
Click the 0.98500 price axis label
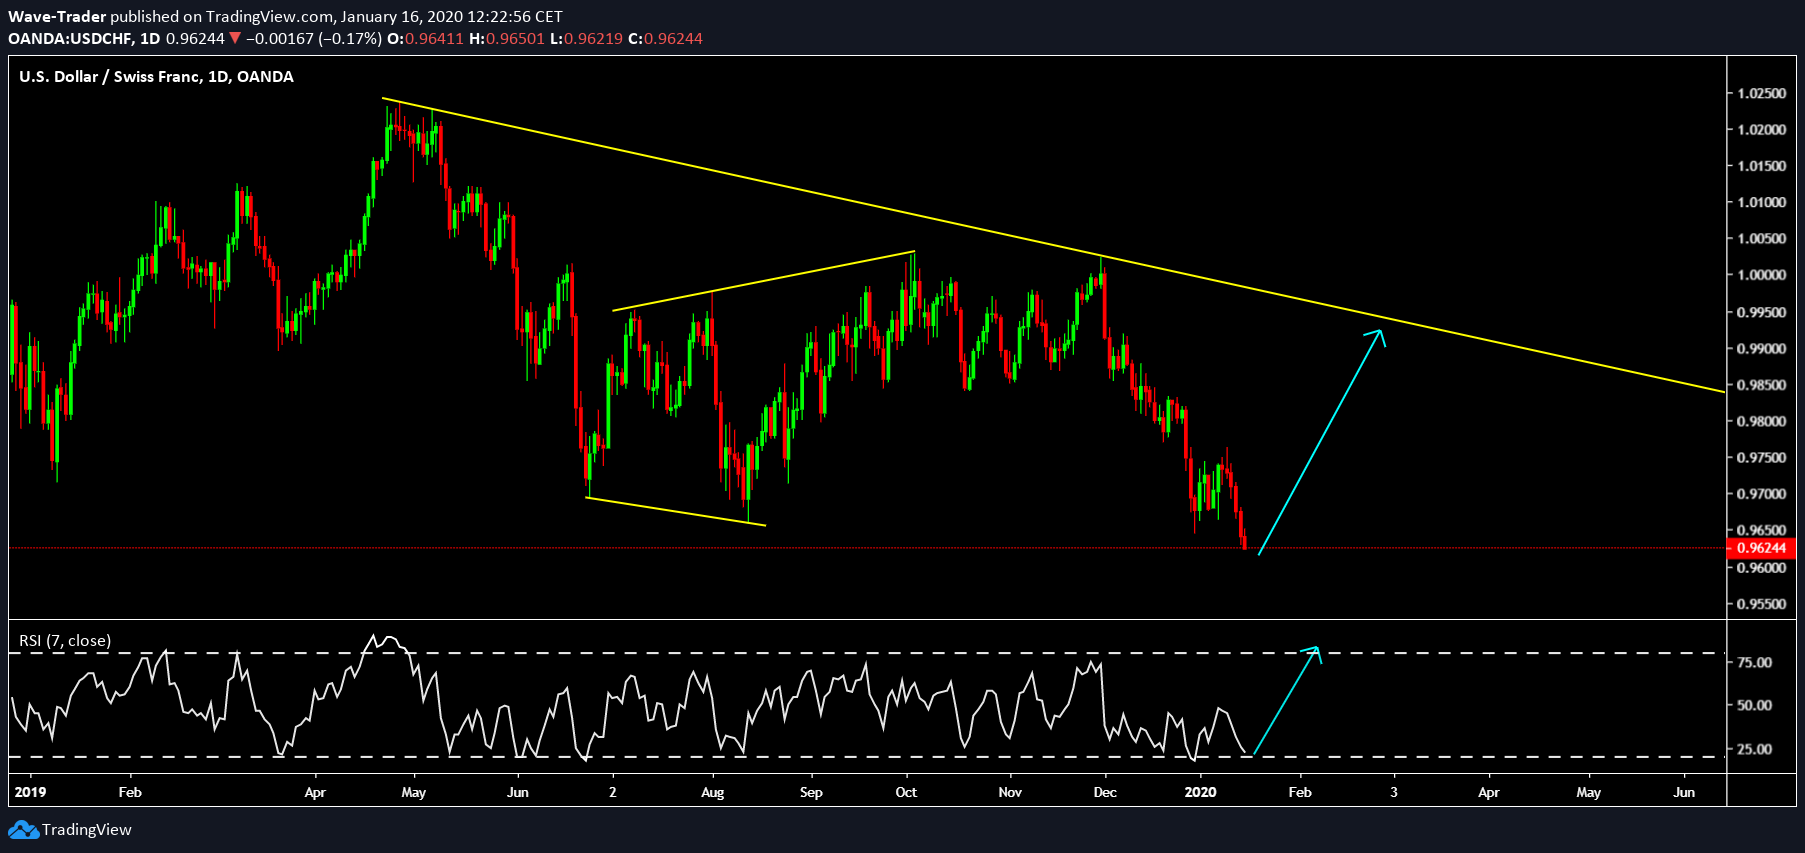click(1761, 385)
